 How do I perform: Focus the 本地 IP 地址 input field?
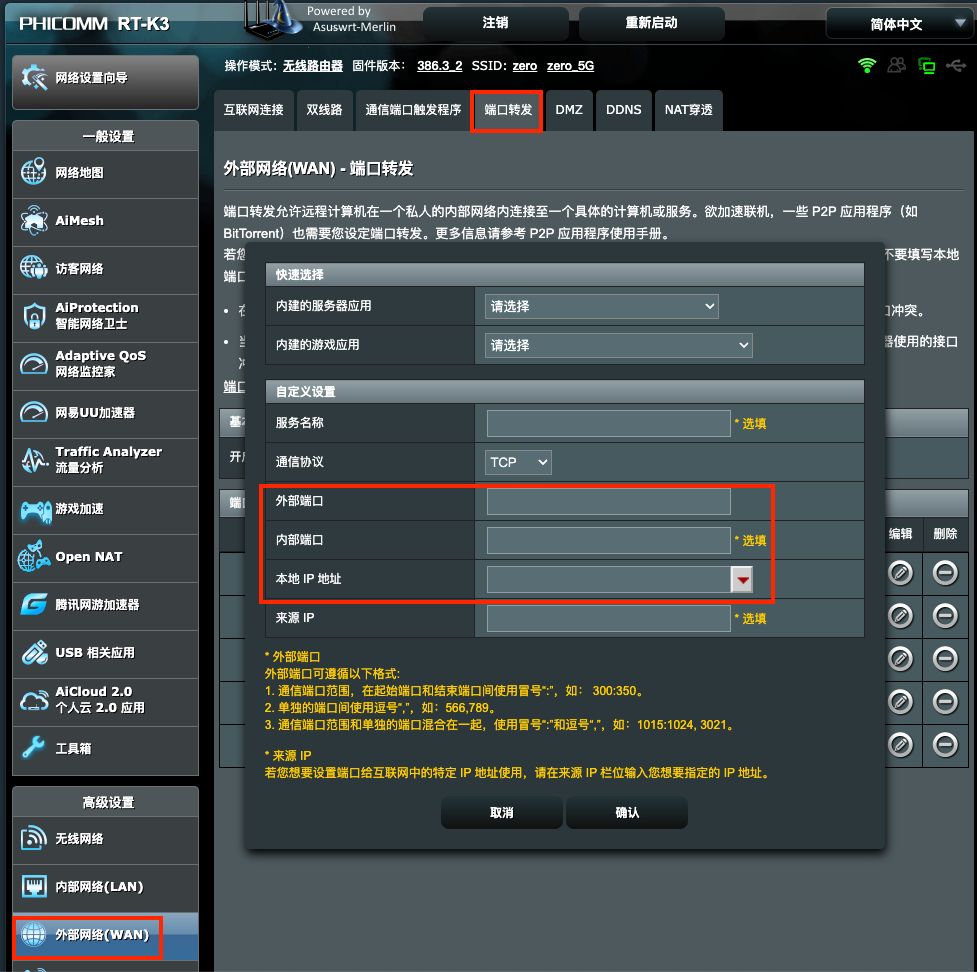(608, 579)
